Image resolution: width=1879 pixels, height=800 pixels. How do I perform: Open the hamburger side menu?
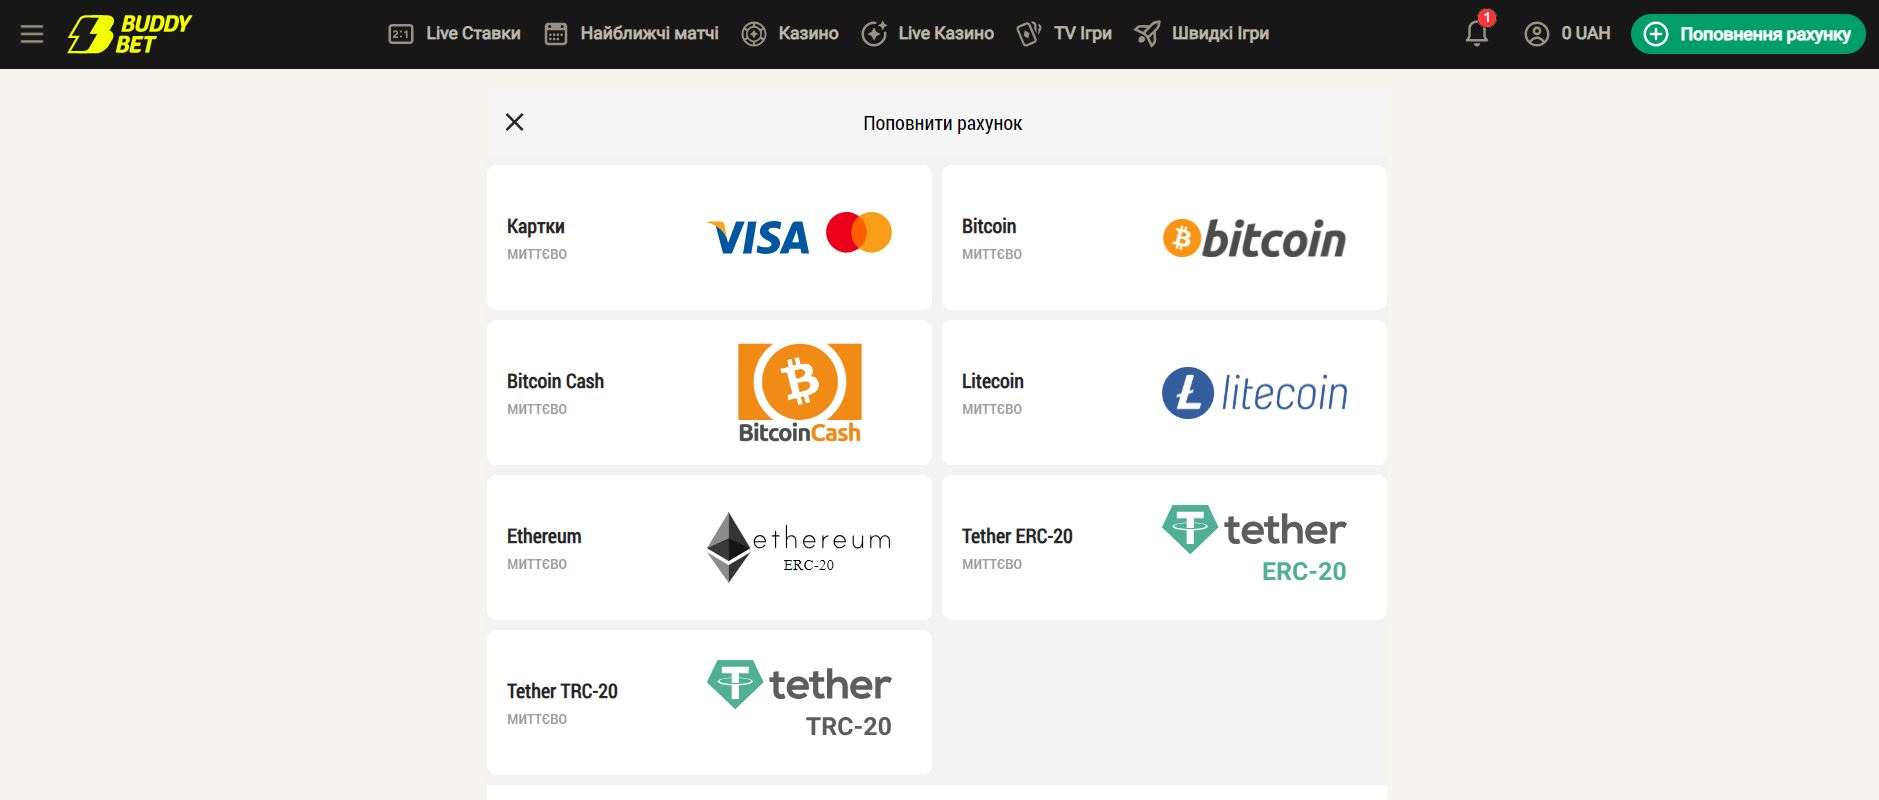pos(32,34)
